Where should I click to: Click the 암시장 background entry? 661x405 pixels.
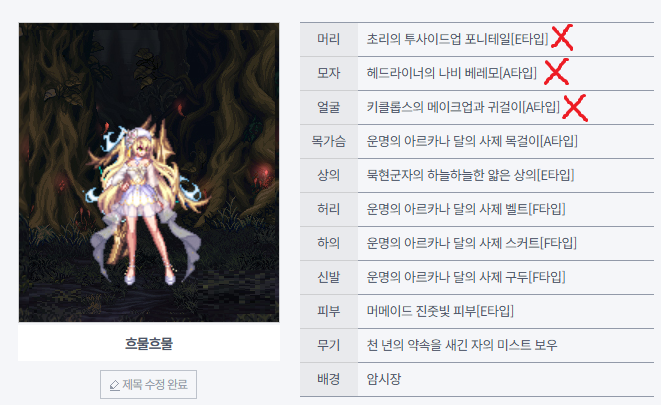tap(384, 379)
